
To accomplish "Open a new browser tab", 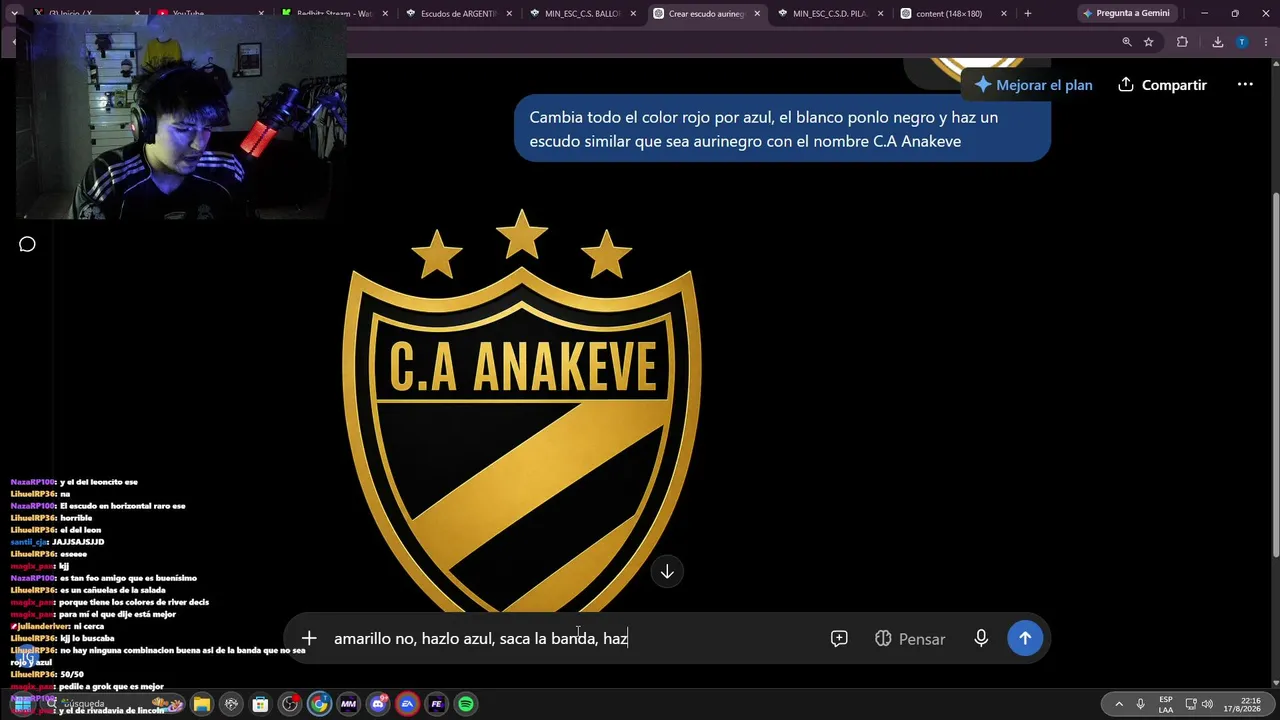I will pos(1027,14).
